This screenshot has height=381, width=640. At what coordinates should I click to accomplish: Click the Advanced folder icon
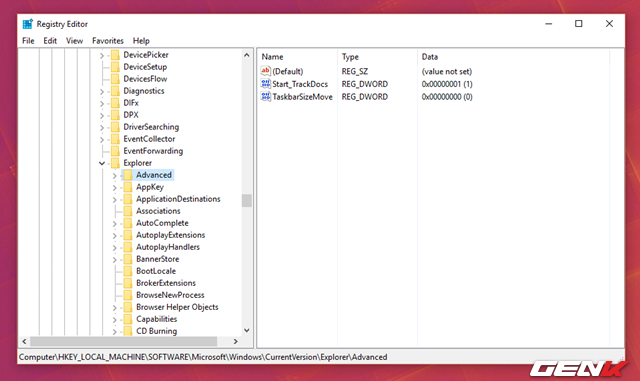[x=128, y=175]
